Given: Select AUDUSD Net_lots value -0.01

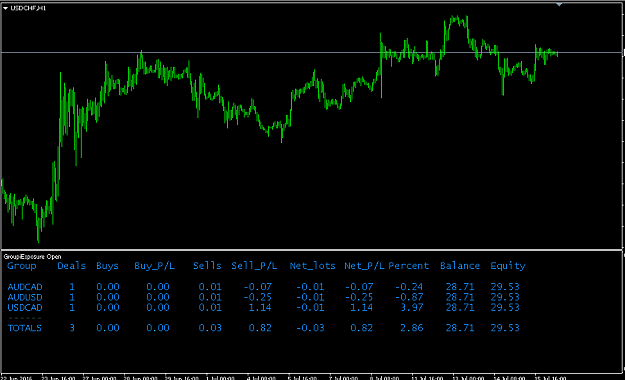Looking at the screenshot, I should (x=310, y=297).
